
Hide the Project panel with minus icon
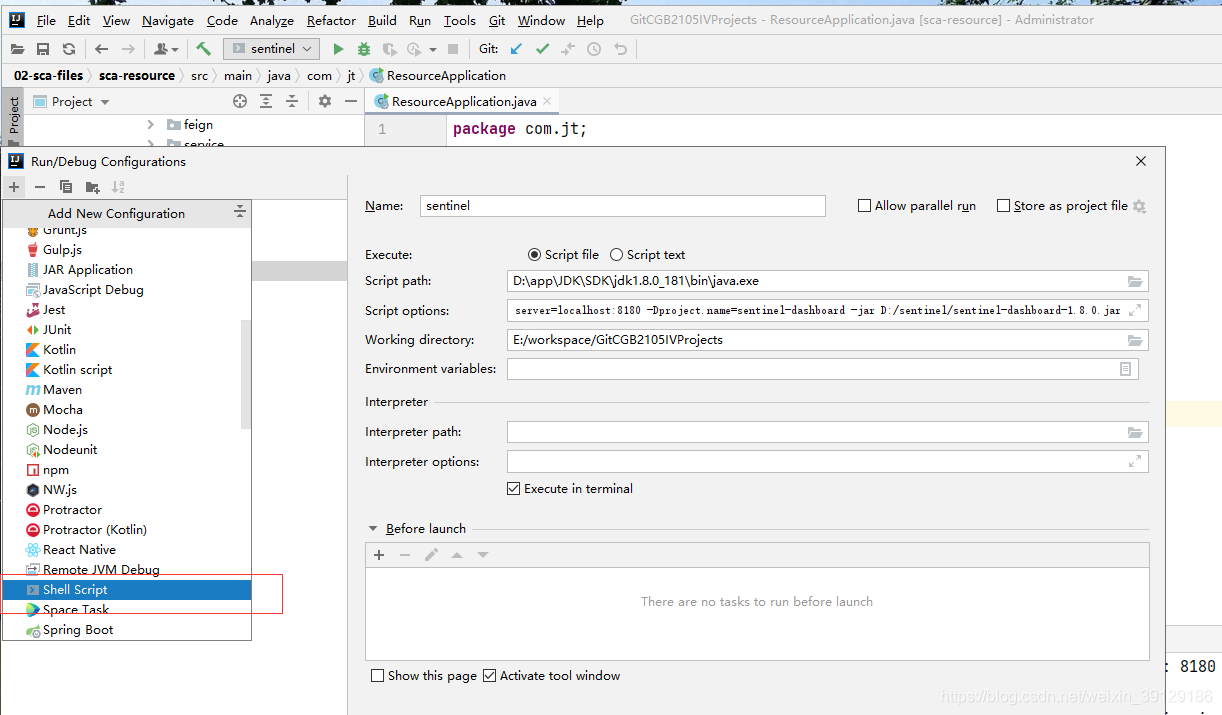coord(351,101)
